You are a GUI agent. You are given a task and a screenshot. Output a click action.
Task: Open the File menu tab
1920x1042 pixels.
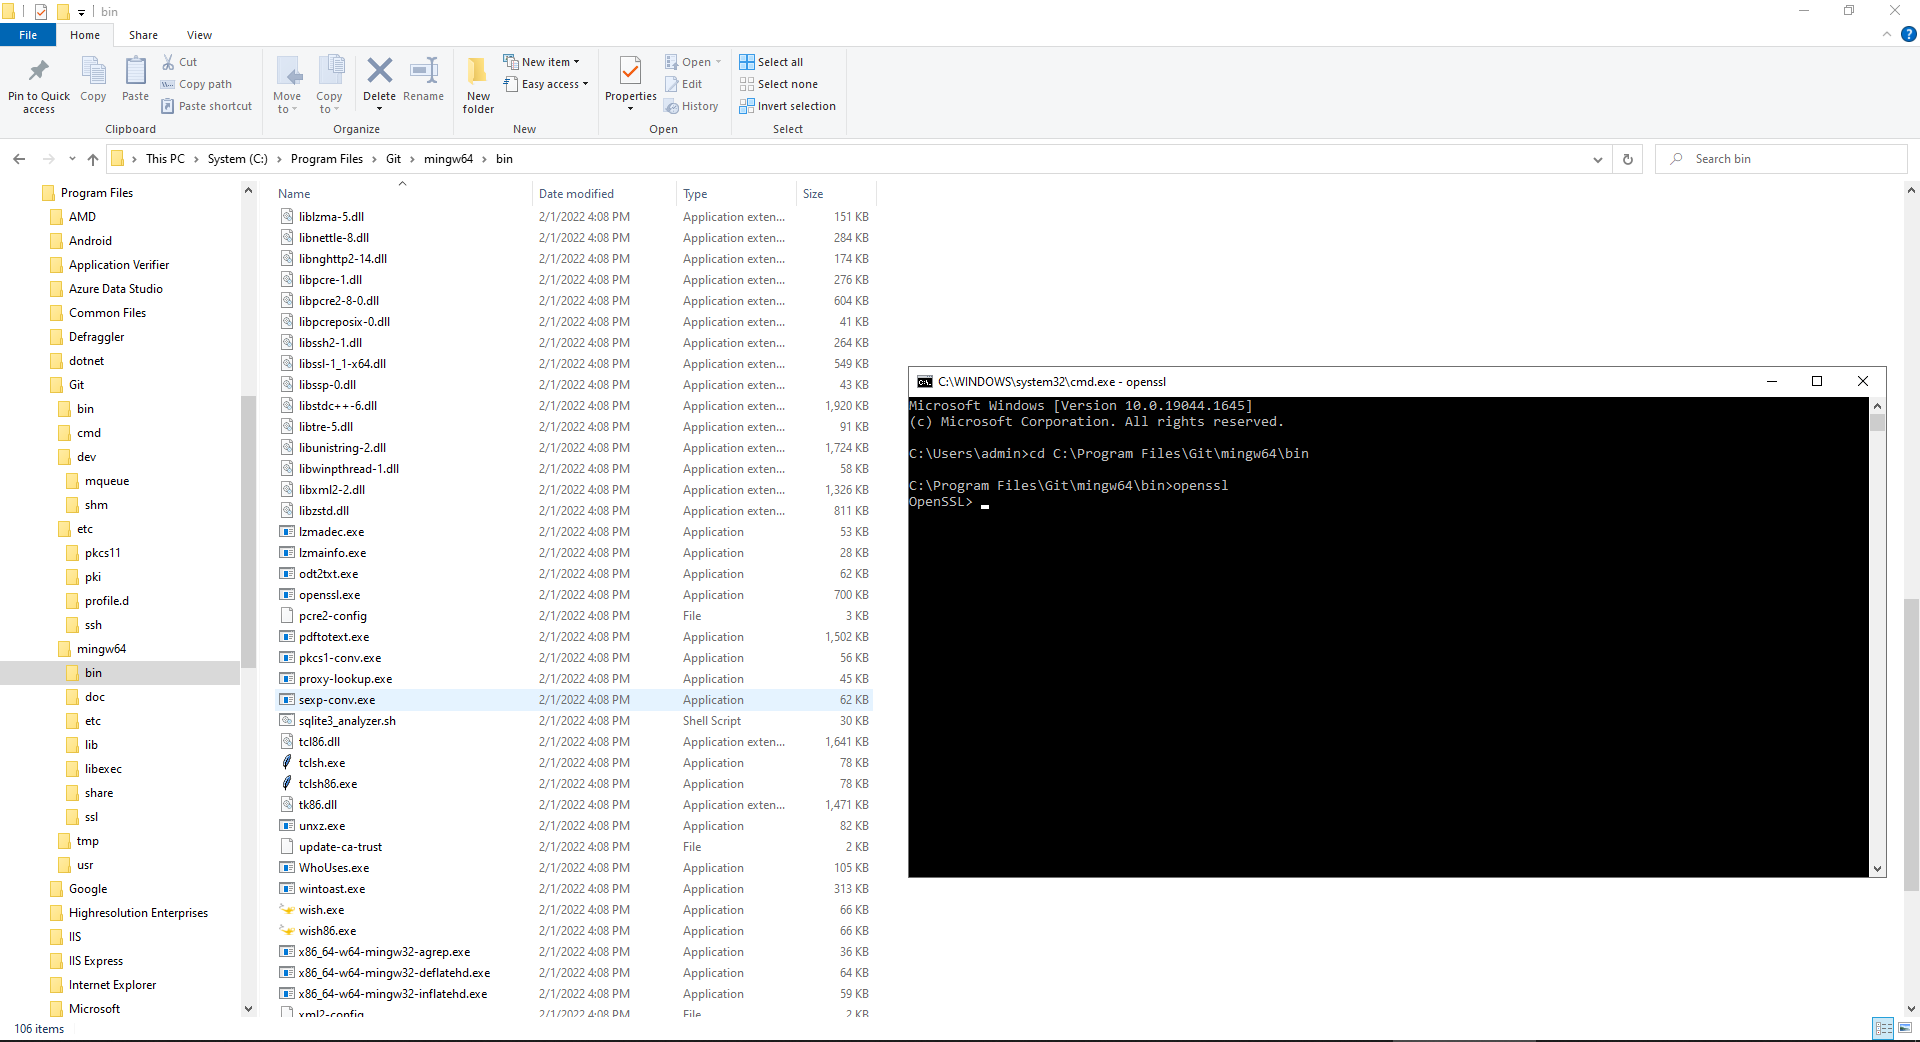pos(28,35)
